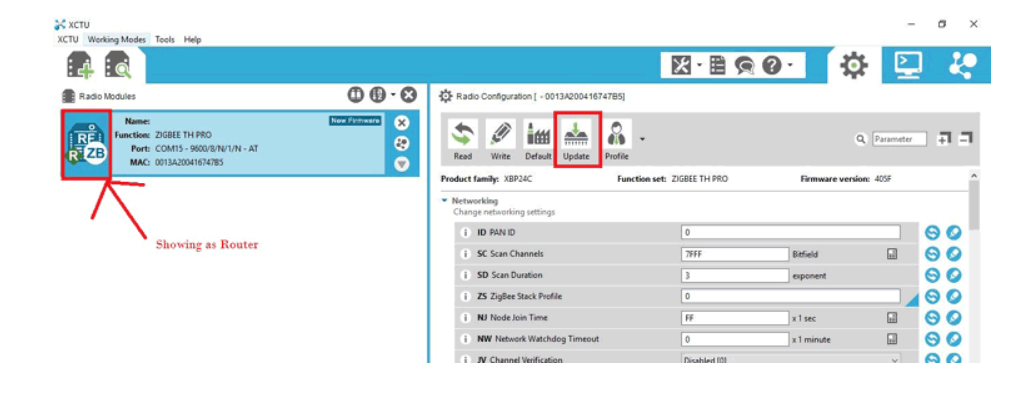Edit the Network Watchdog Timeout field
The height and width of the screenshot is (395, 1013).
[735, 339]
